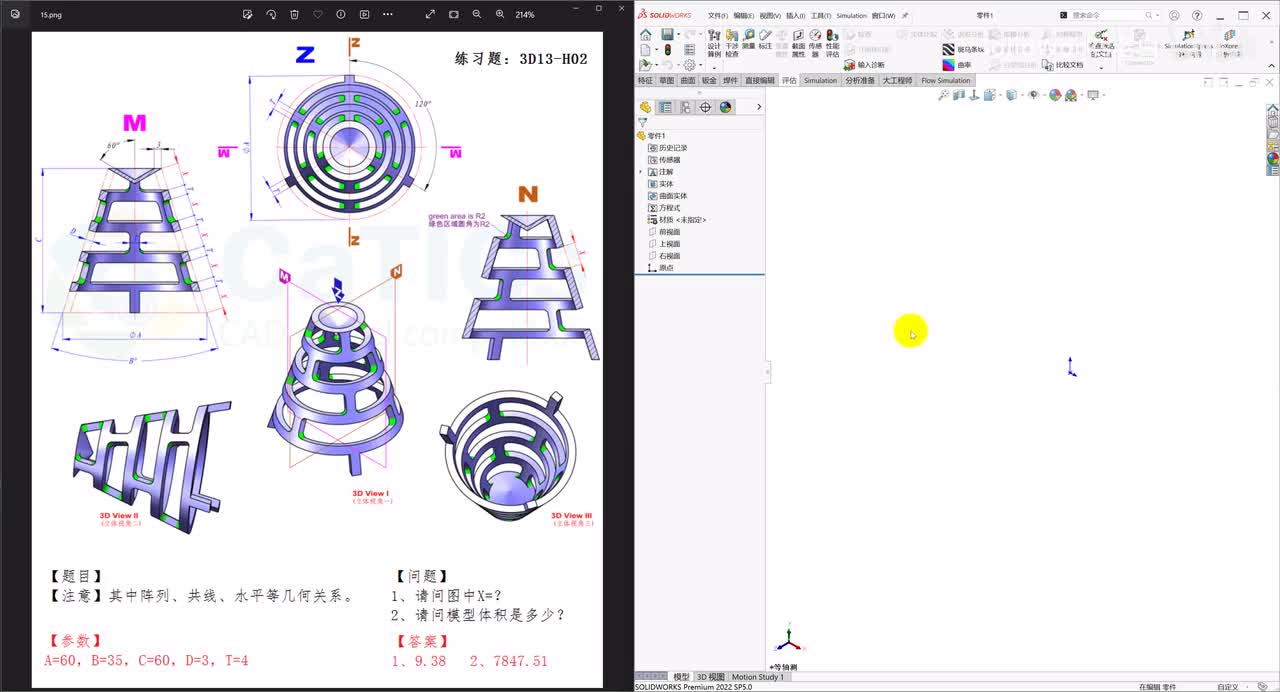The height and width of the screenshot is (692, 1280).
Task: Click the 比较文档 button
Action: coord(1062,65)
